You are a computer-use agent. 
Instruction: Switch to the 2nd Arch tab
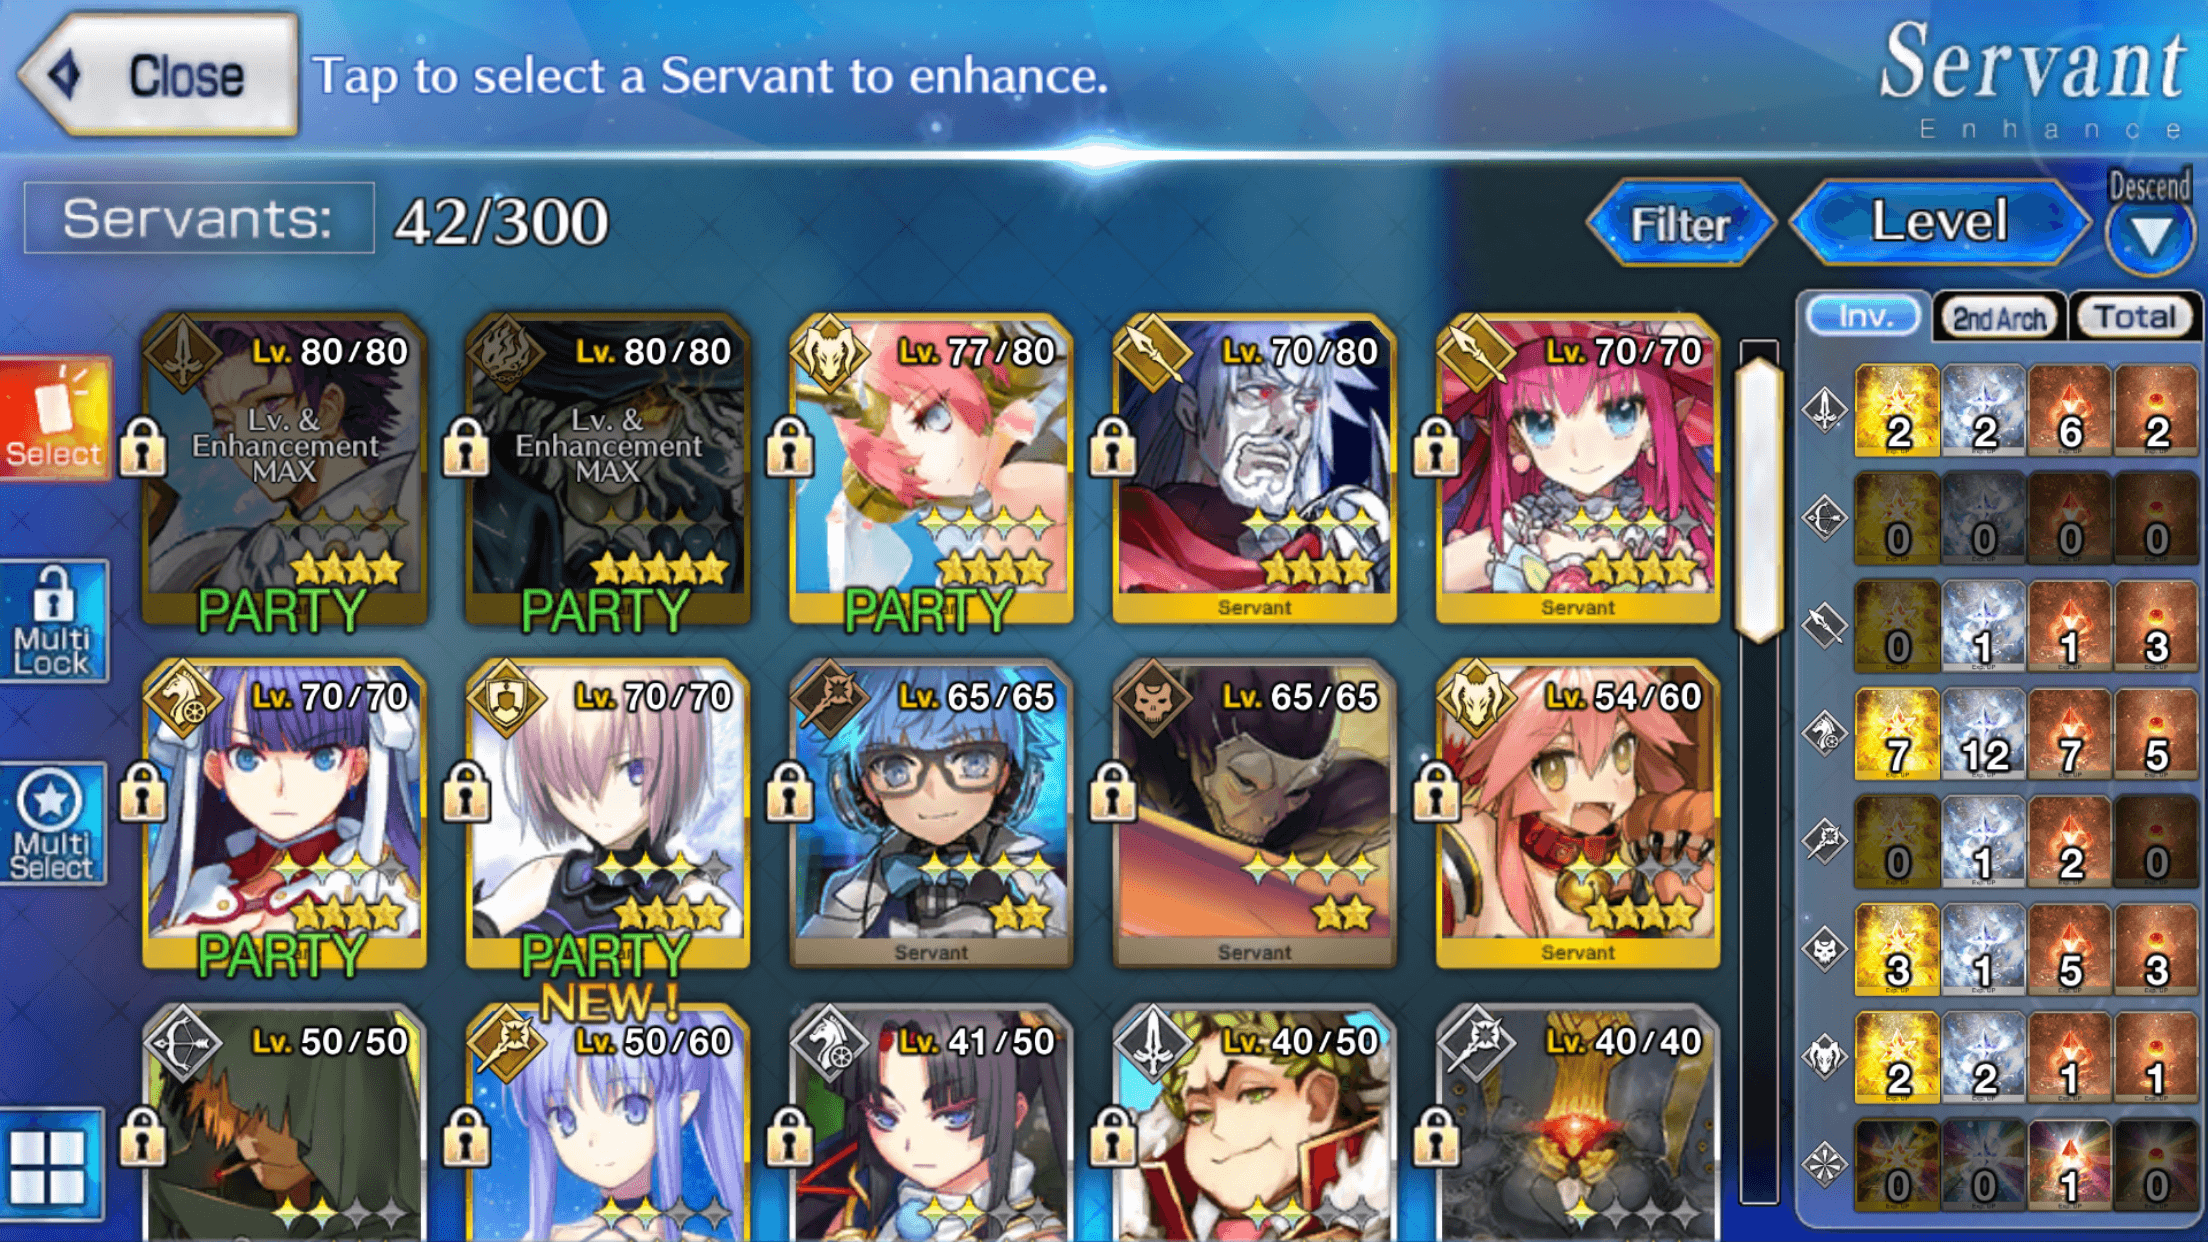tap(2000, 318)
